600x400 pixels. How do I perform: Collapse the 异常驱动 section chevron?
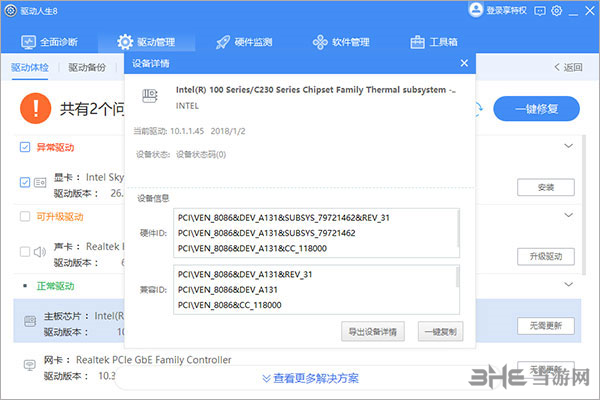569,146
